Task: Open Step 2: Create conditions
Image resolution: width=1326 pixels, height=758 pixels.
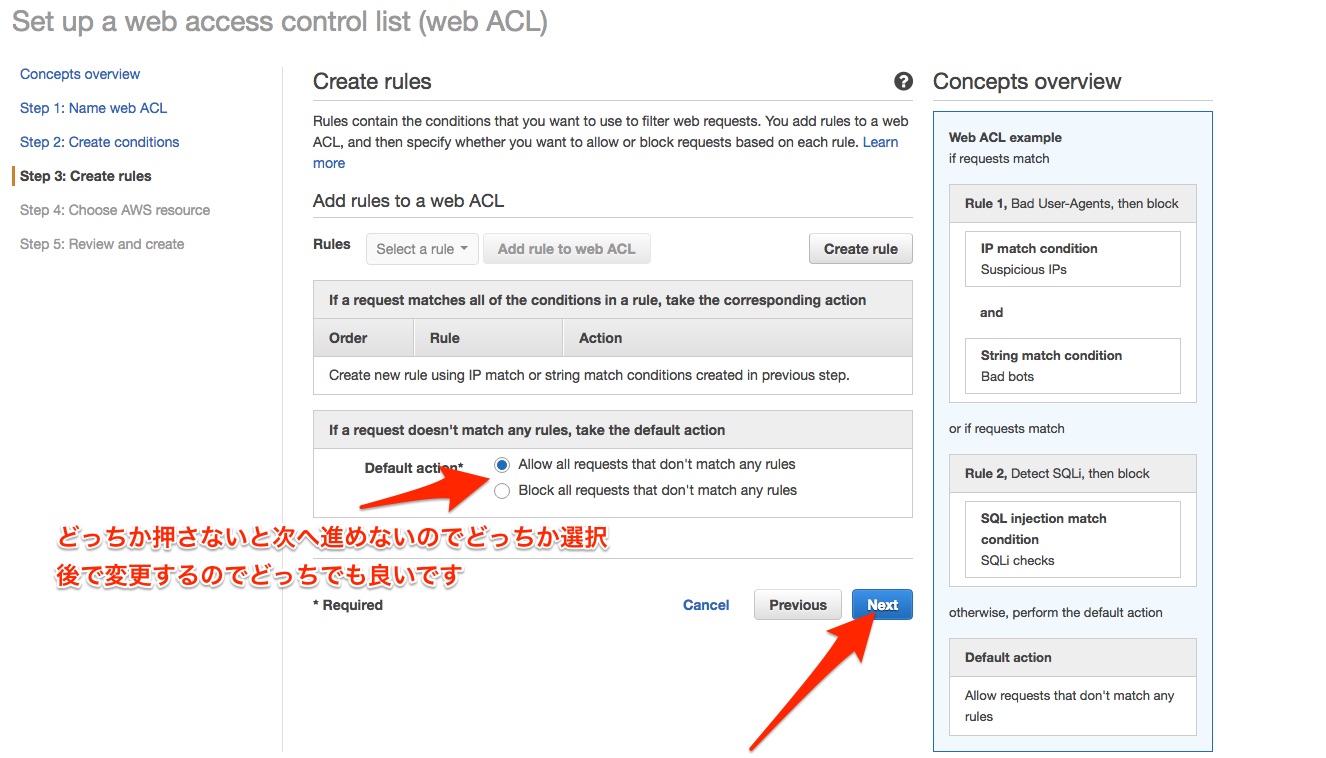Action: click(x=99, y=142)
